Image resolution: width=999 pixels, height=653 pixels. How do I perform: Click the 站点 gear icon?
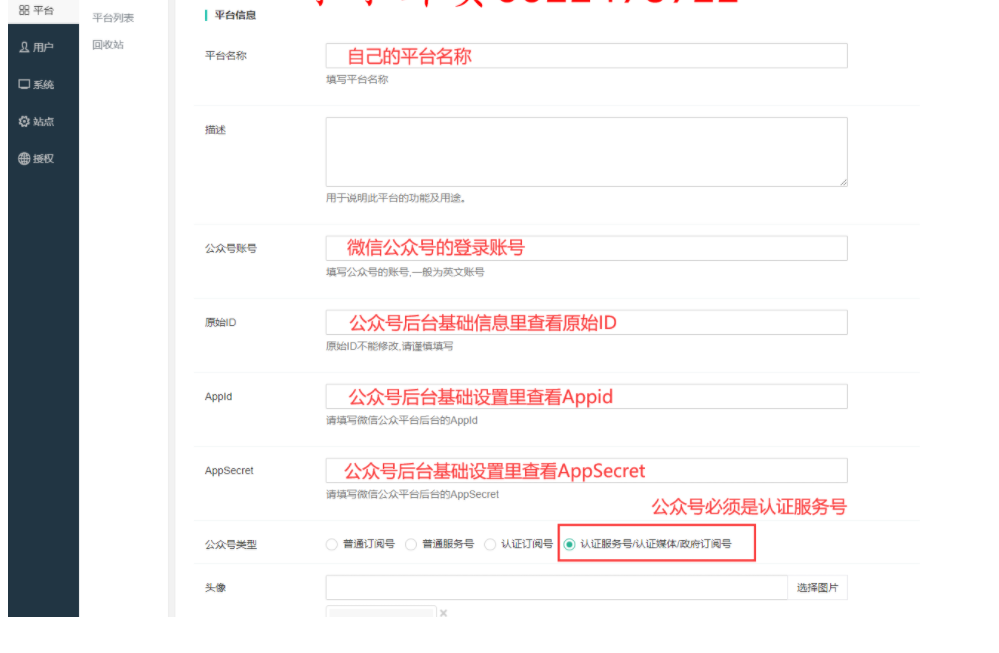coord(24,121)
